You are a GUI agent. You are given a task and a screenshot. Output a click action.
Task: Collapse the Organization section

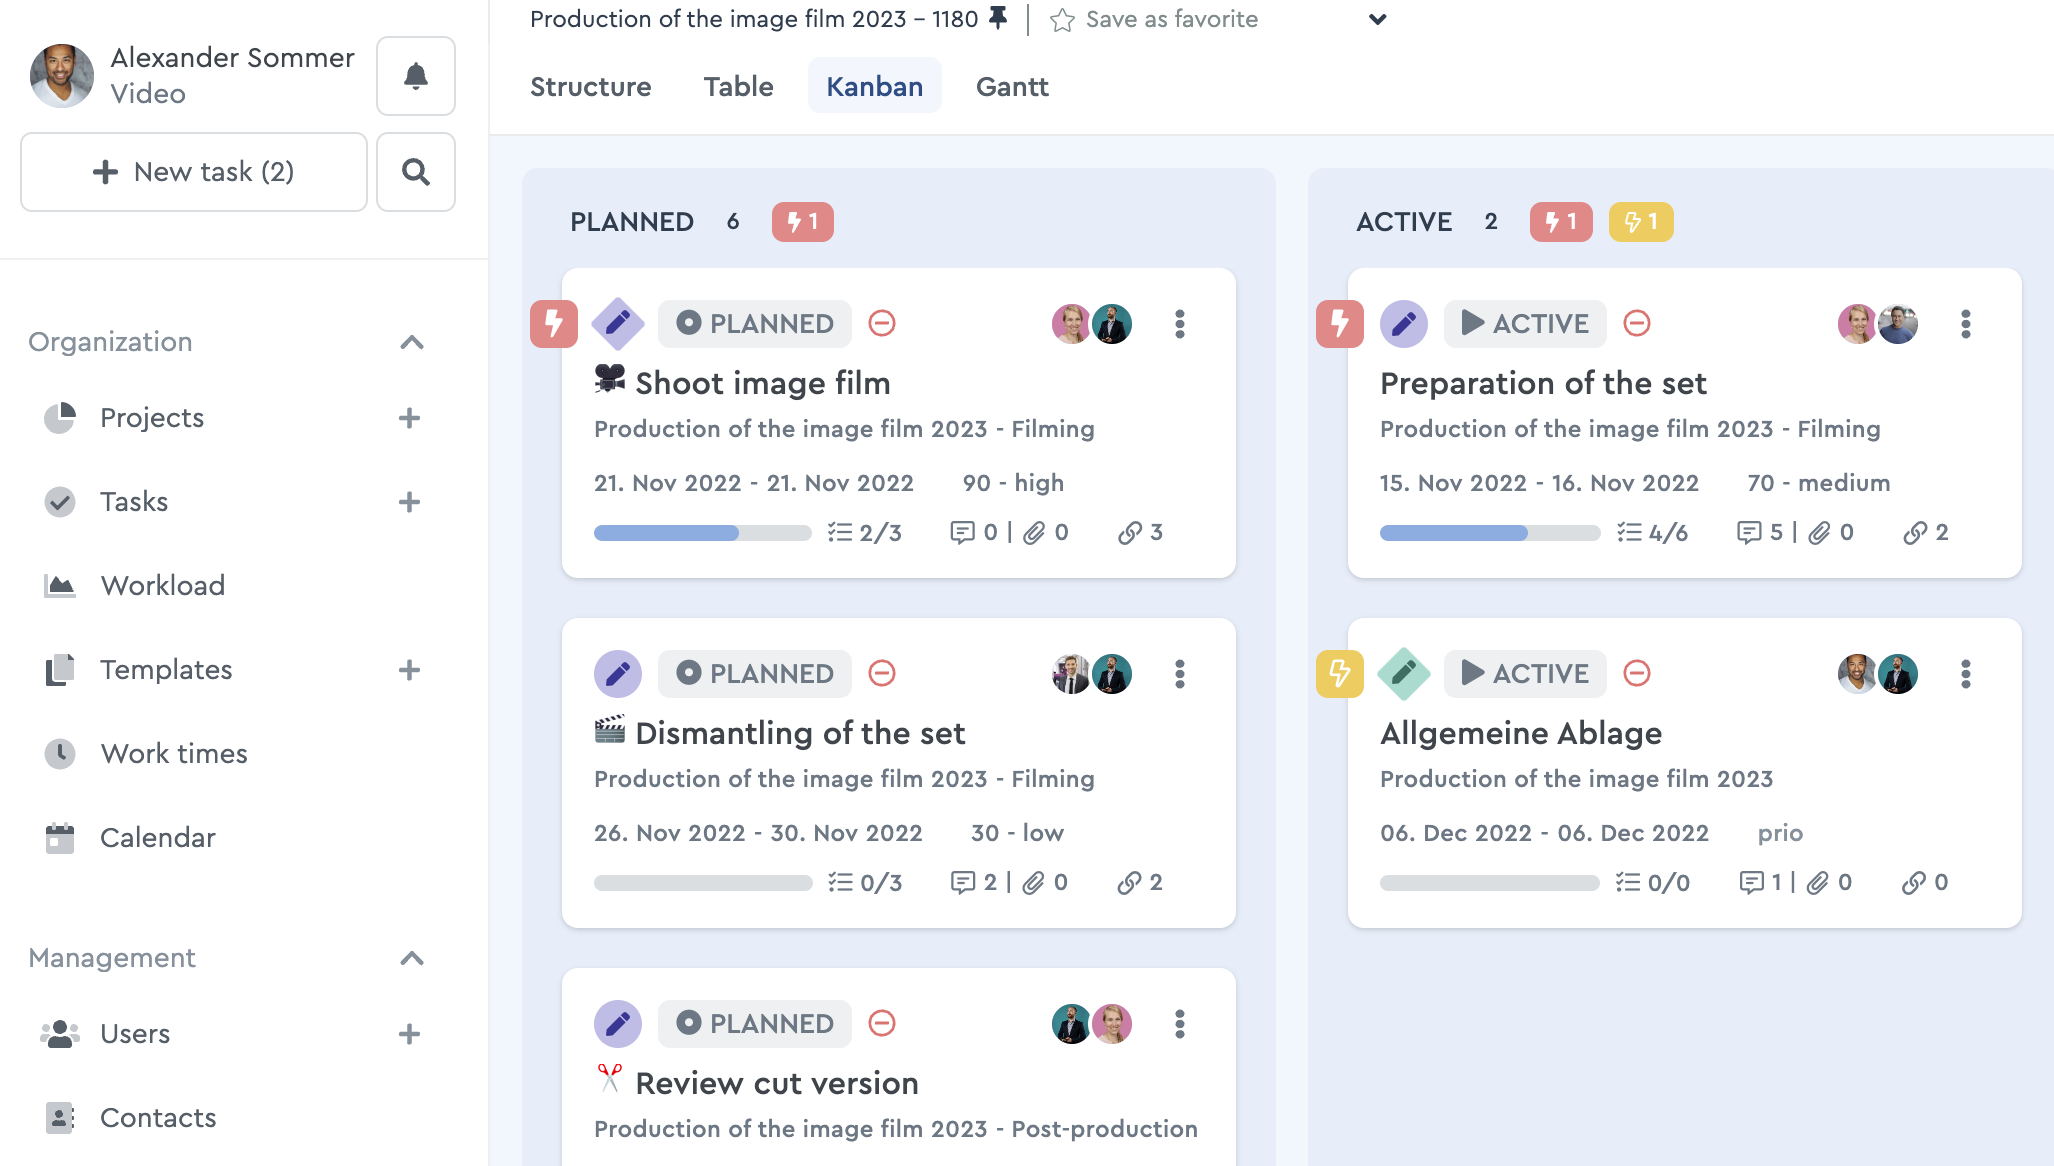tap(412, 343)
